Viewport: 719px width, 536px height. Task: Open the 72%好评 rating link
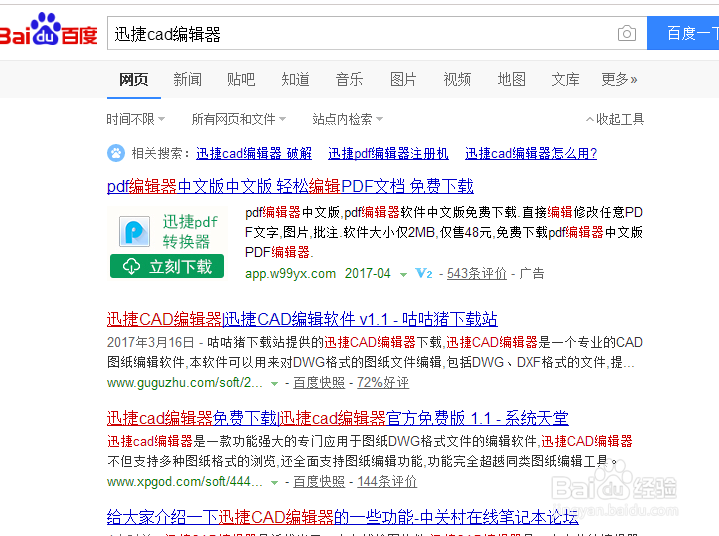(383, 382)
